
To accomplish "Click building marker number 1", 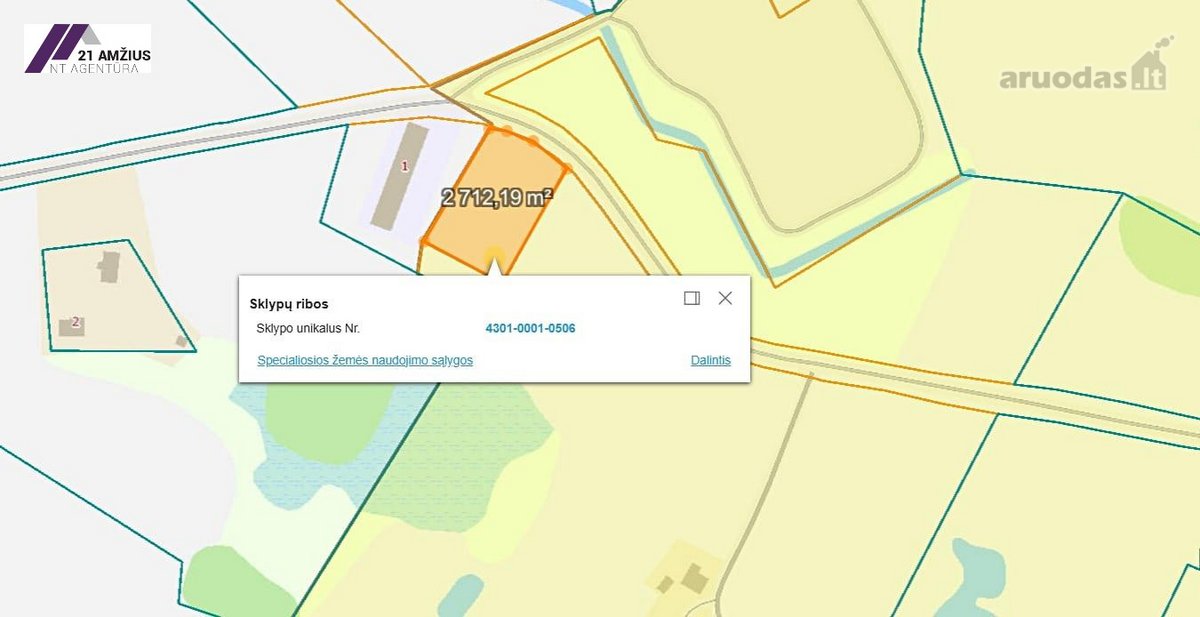I will [x=404, y=166].
